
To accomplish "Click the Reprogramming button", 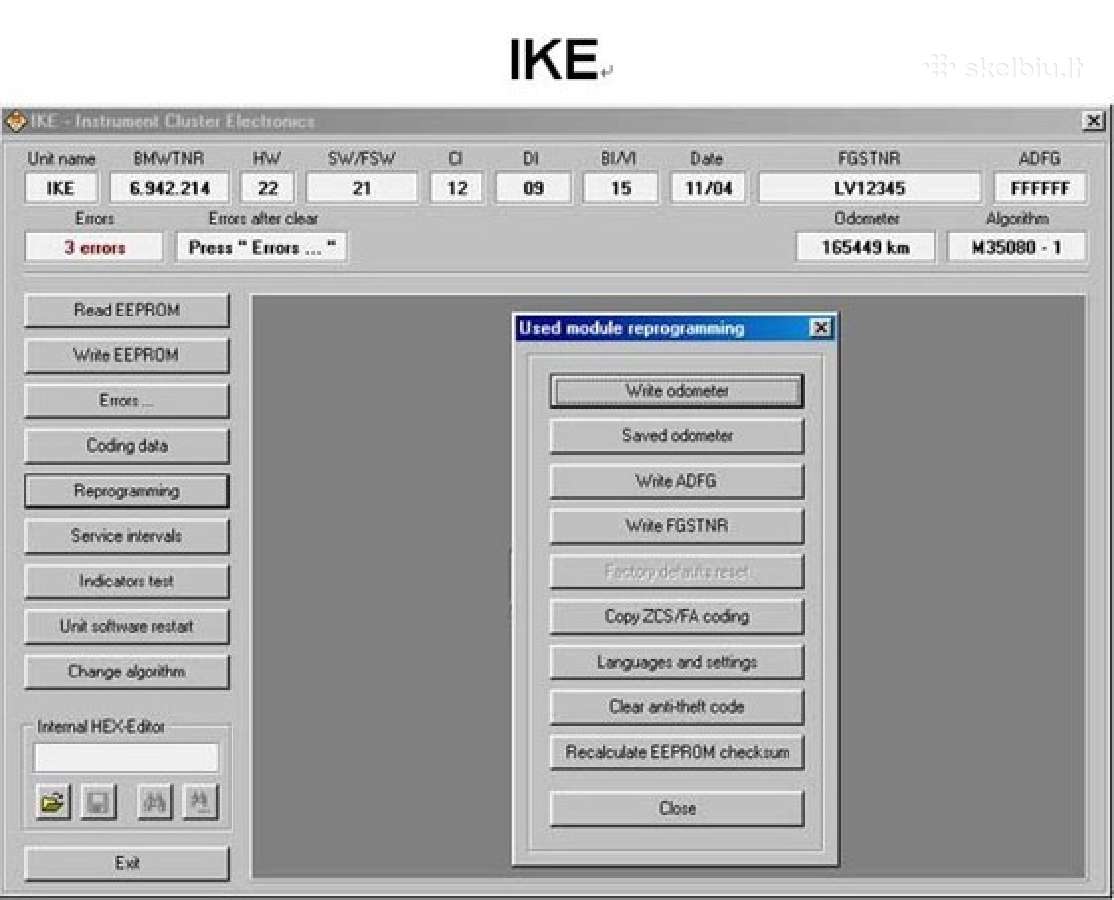I will (x=126, y=491).
